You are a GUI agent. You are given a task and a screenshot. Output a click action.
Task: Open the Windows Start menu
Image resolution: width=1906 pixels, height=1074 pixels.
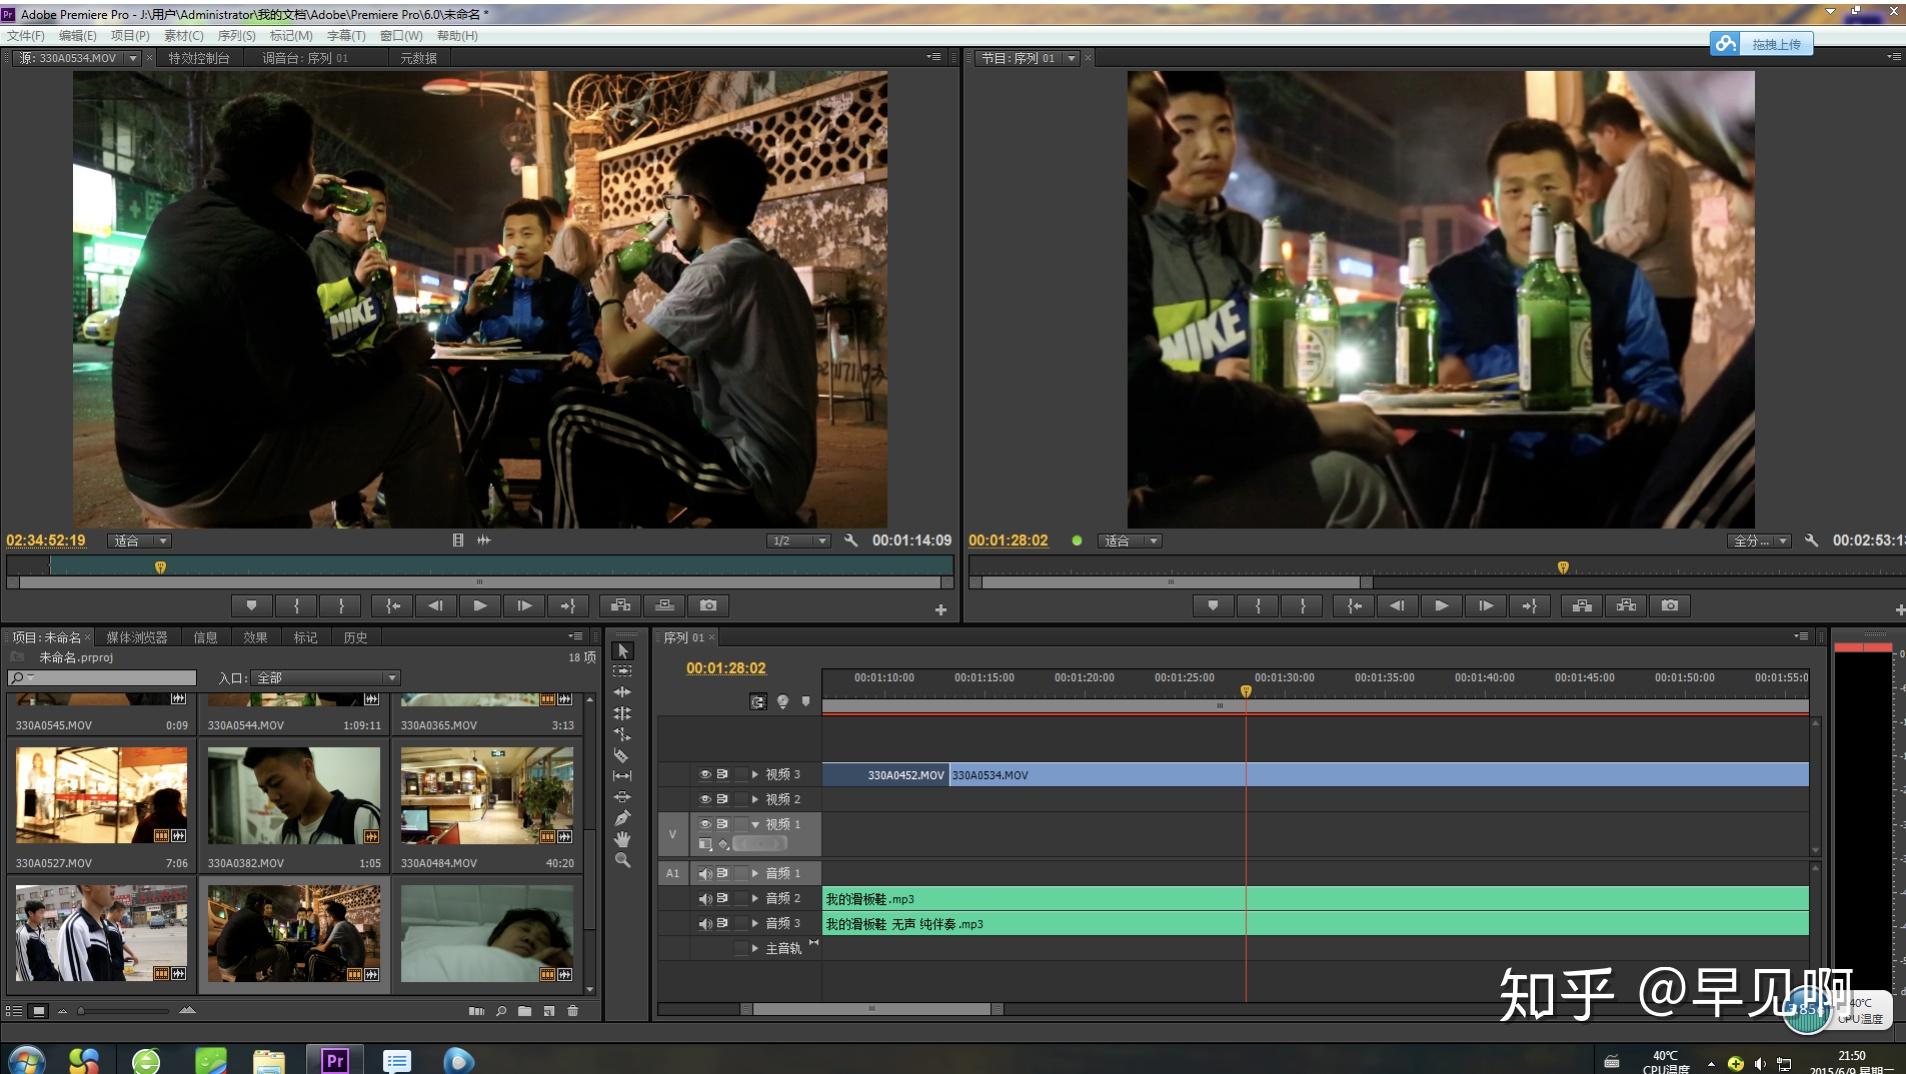(26, 1060)
